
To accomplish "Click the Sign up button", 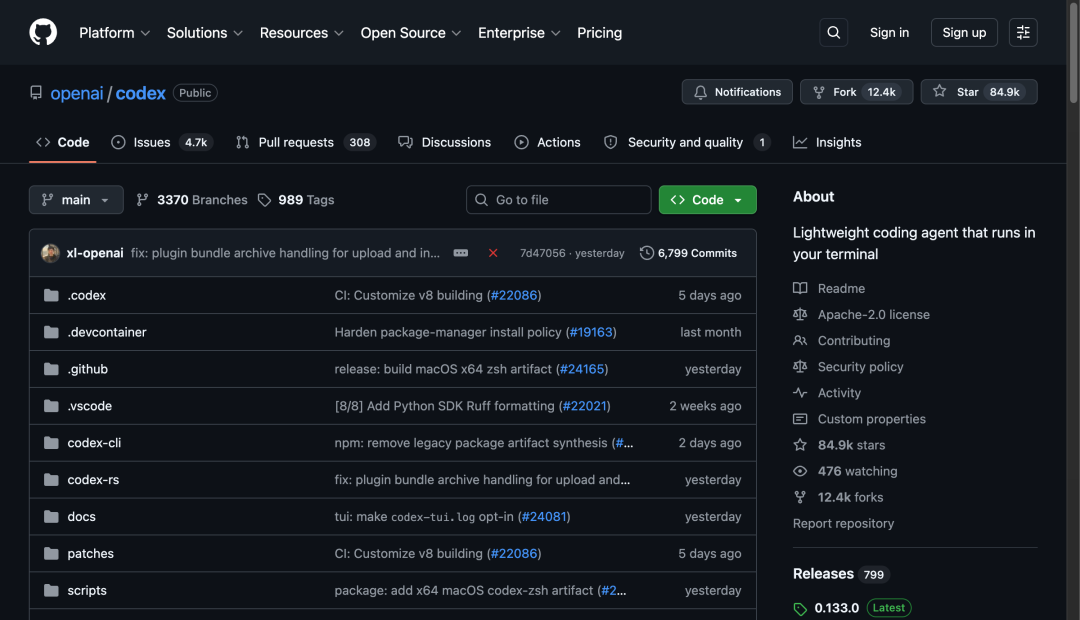I will [x=964, y=32].
